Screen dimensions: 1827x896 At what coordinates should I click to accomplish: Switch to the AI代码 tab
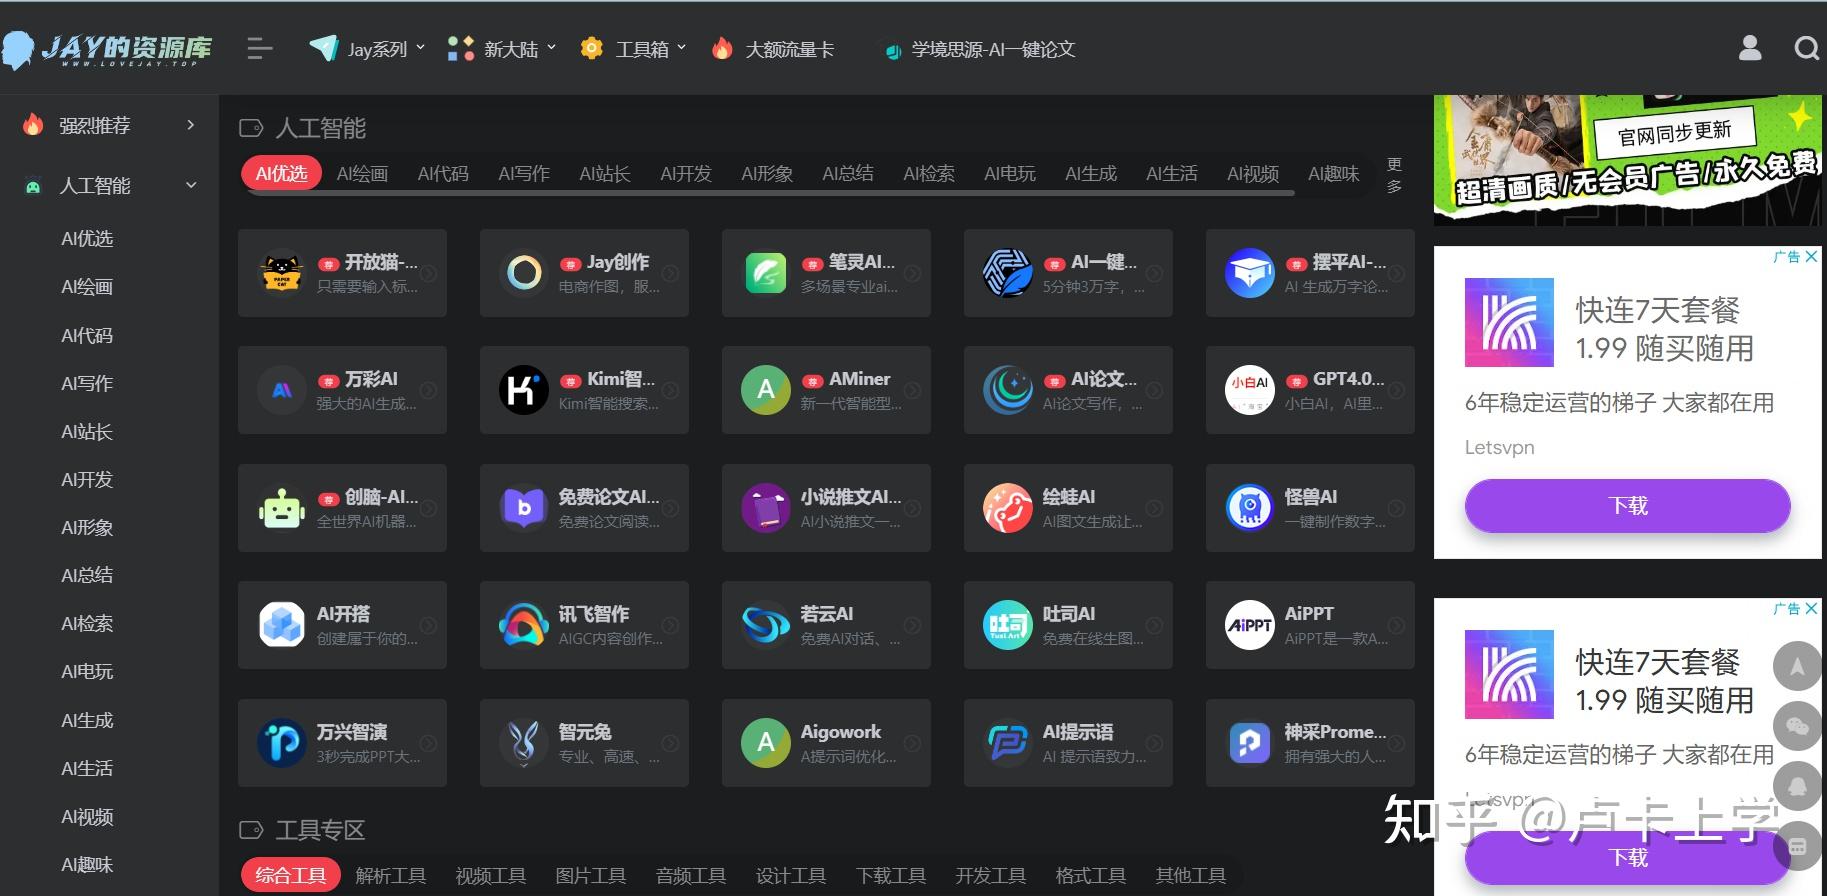[x=443, y=173]
